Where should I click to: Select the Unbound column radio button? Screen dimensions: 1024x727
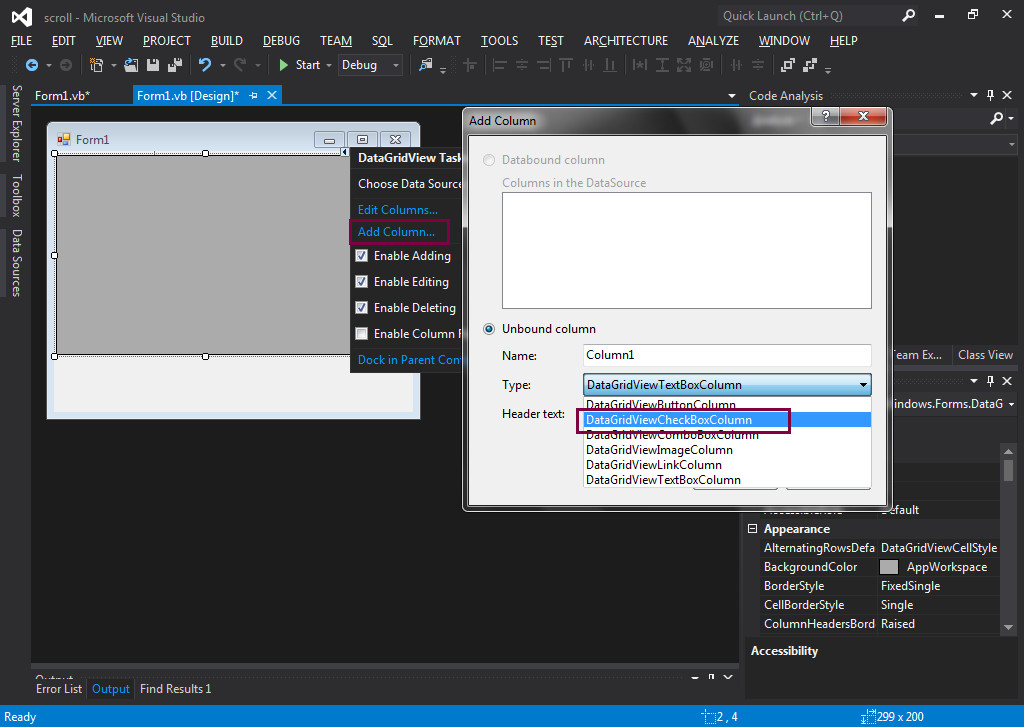coord(489,329)
